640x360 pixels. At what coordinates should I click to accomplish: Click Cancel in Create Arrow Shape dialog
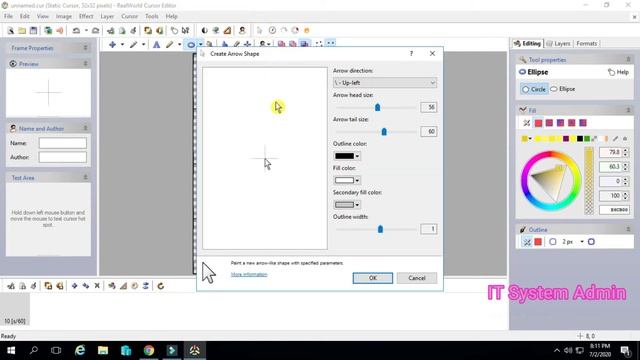[x=417, y=278]
